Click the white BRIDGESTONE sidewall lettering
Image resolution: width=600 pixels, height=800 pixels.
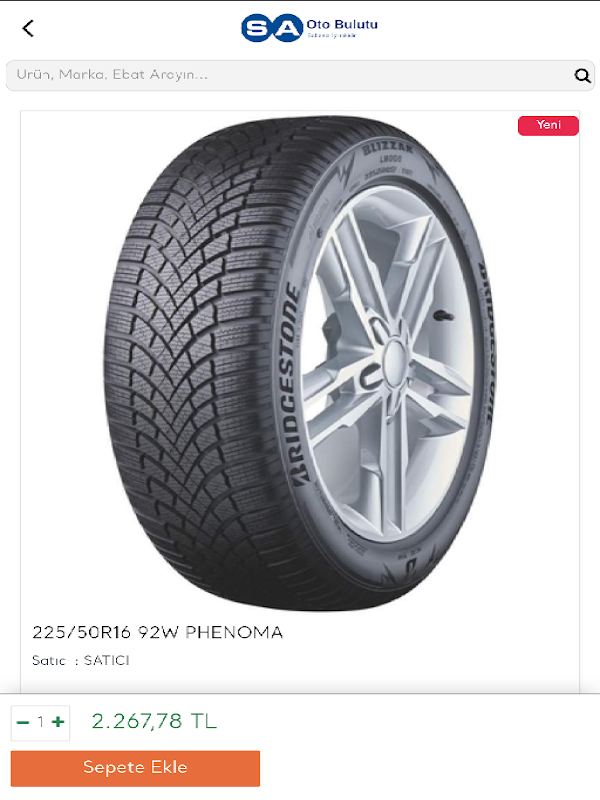pos(296,383)
